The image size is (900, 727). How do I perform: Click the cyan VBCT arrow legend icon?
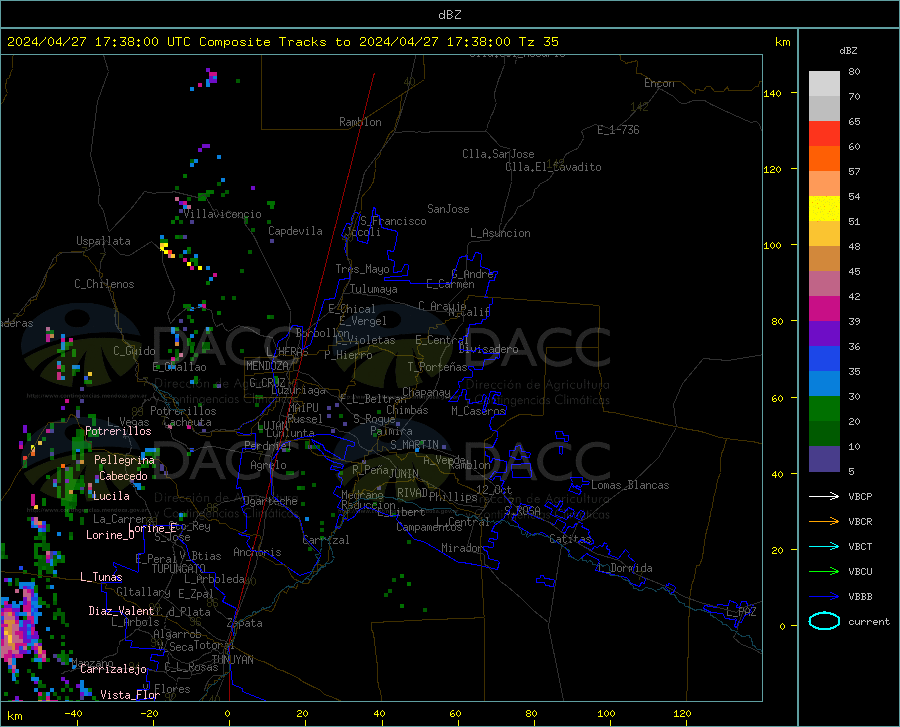[824, 546]
